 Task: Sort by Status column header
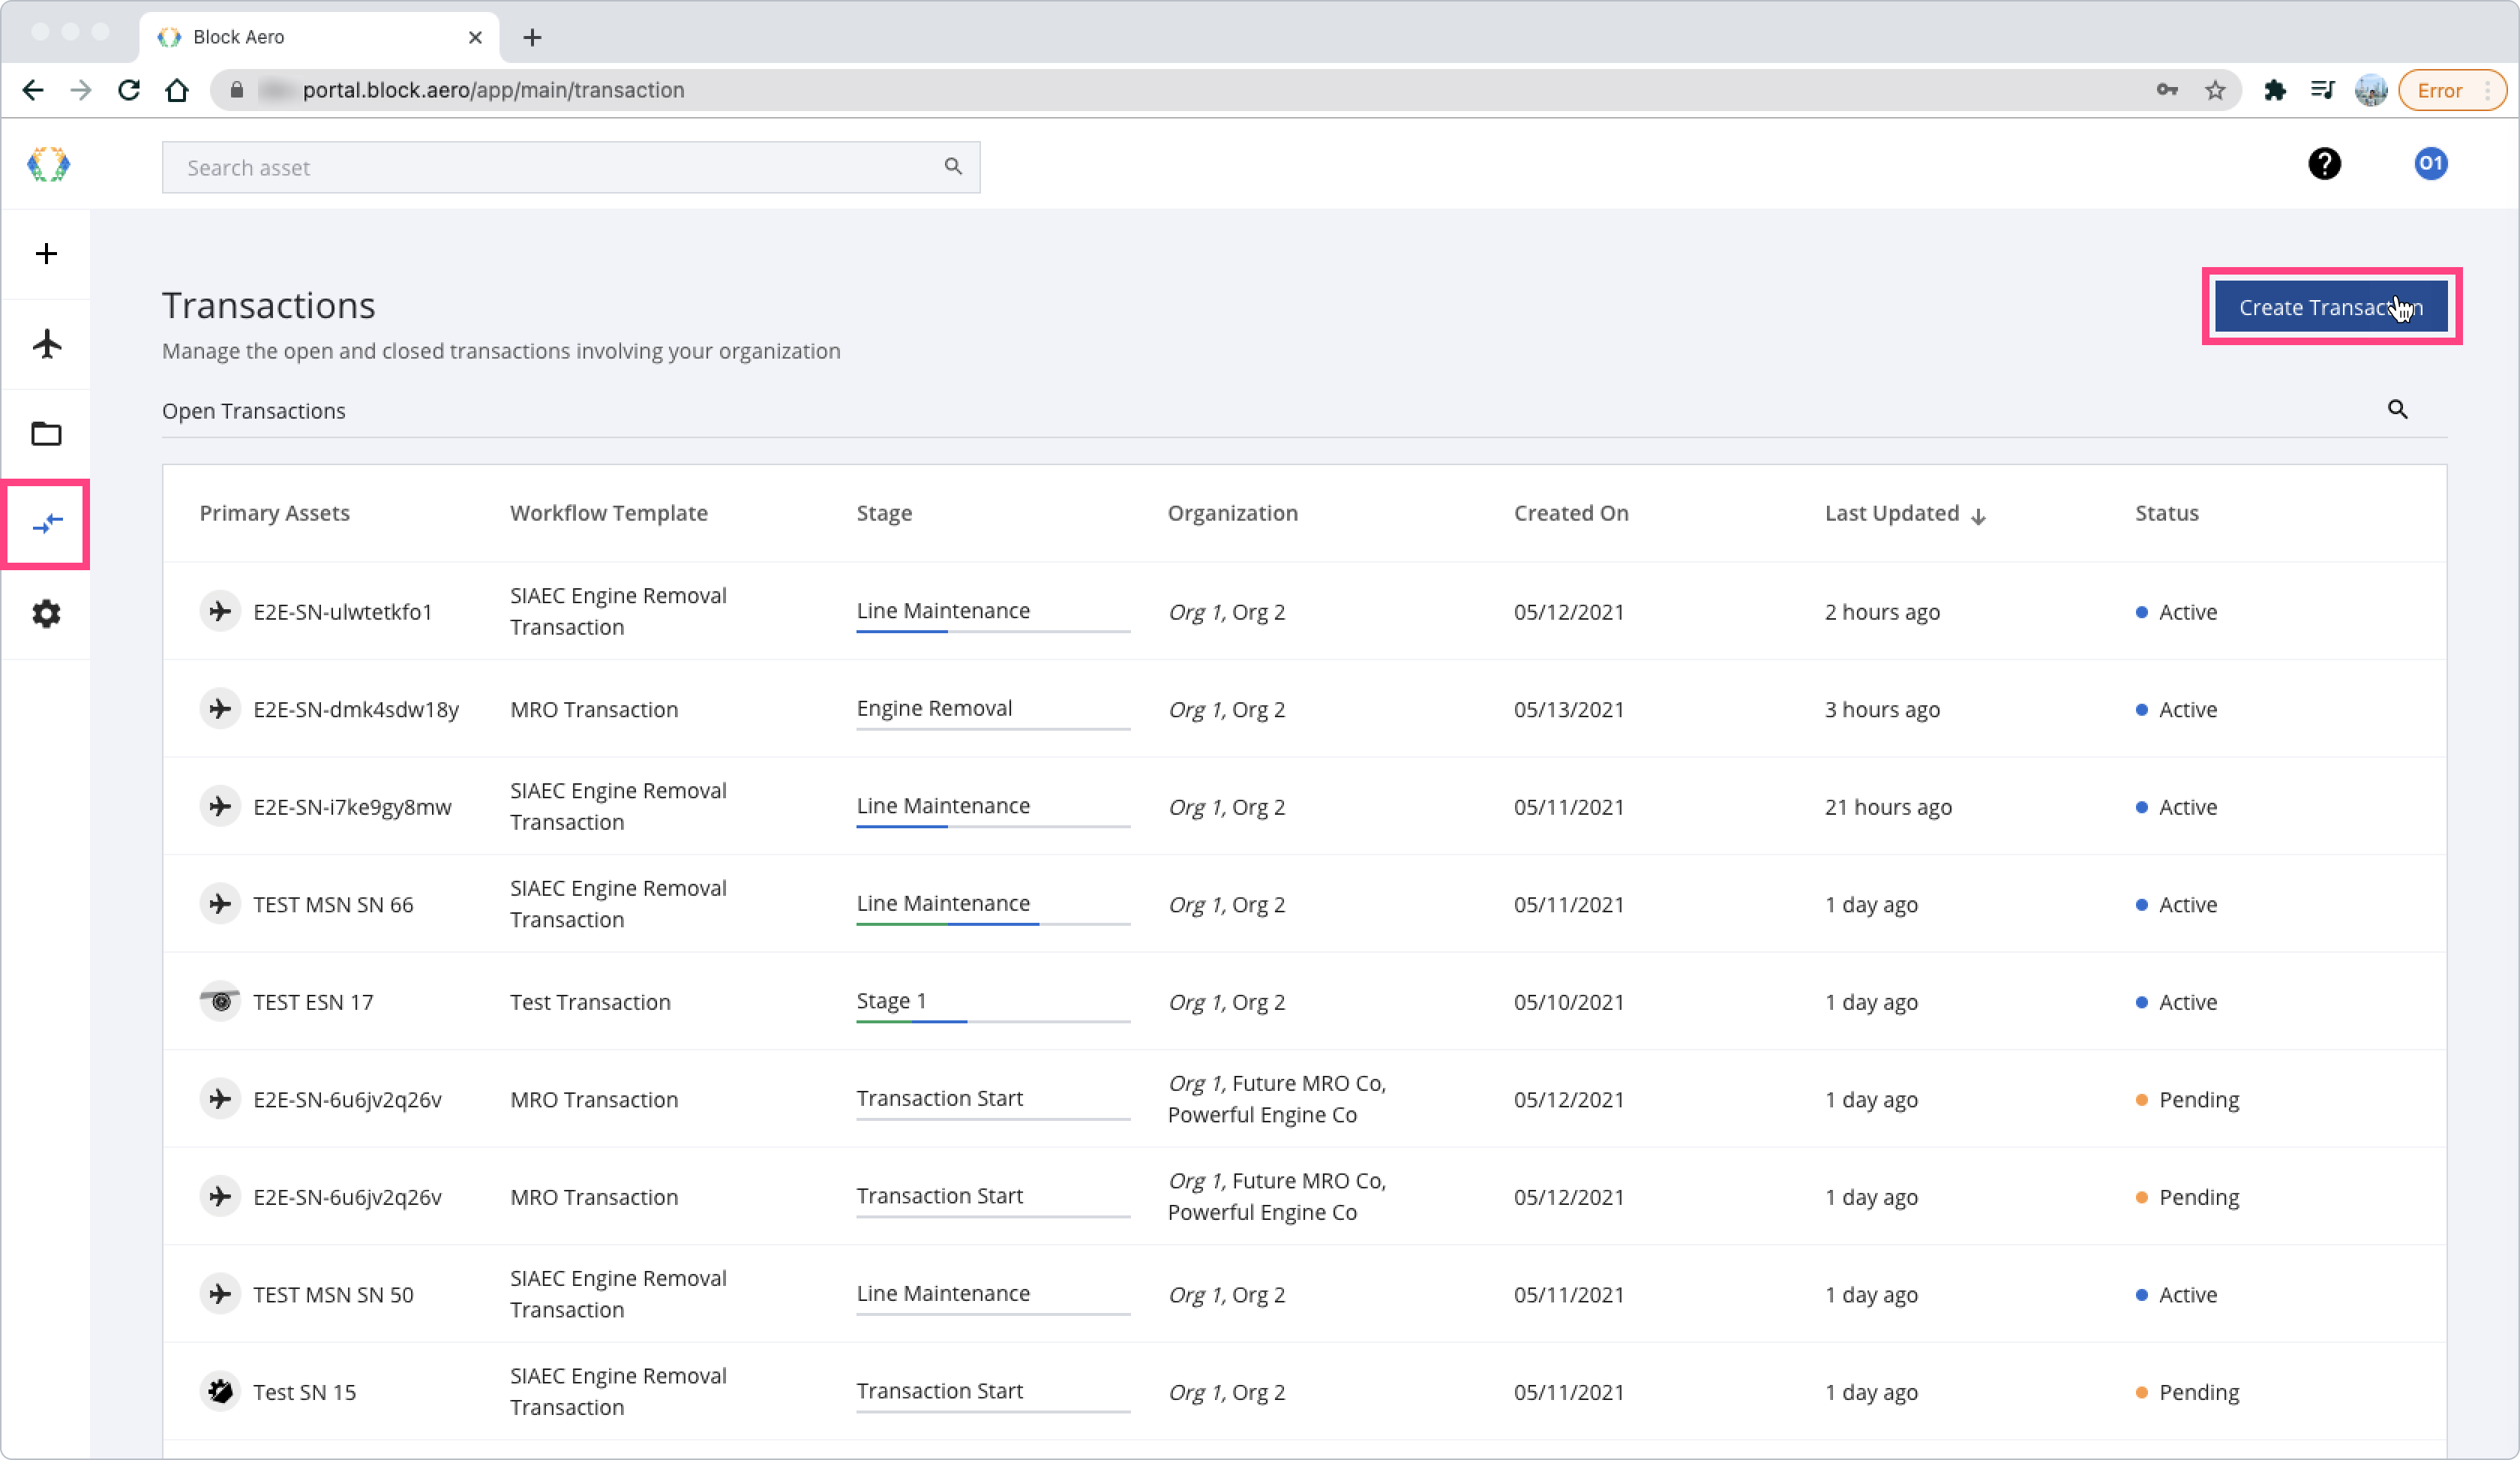point(2166,513)
